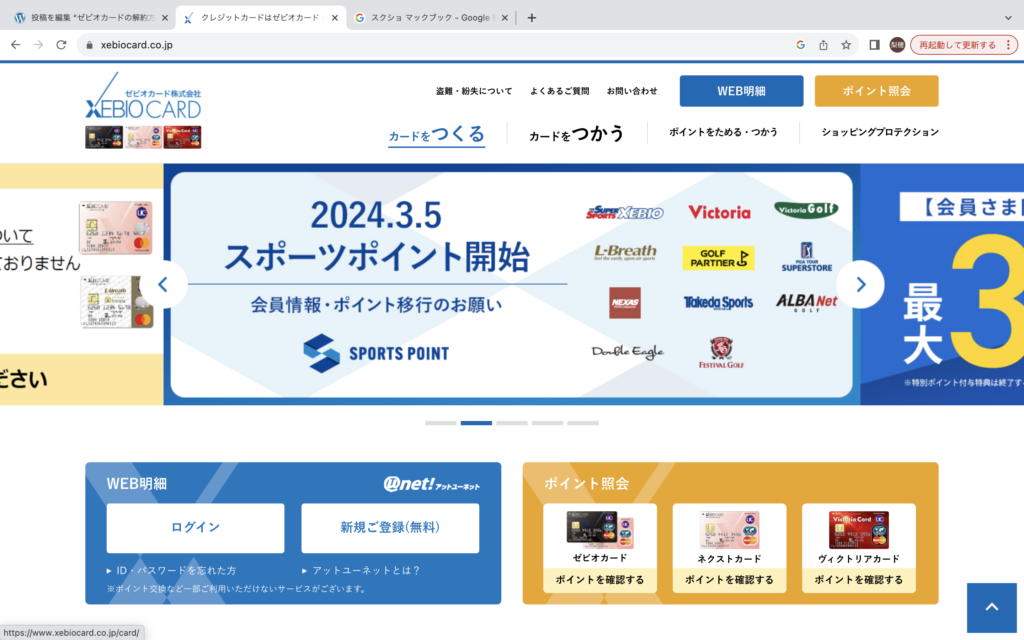Viewport: 1024px width, 640px height.
Task: Open the カードをつかう menu
Action: click(x=577, y=134)
